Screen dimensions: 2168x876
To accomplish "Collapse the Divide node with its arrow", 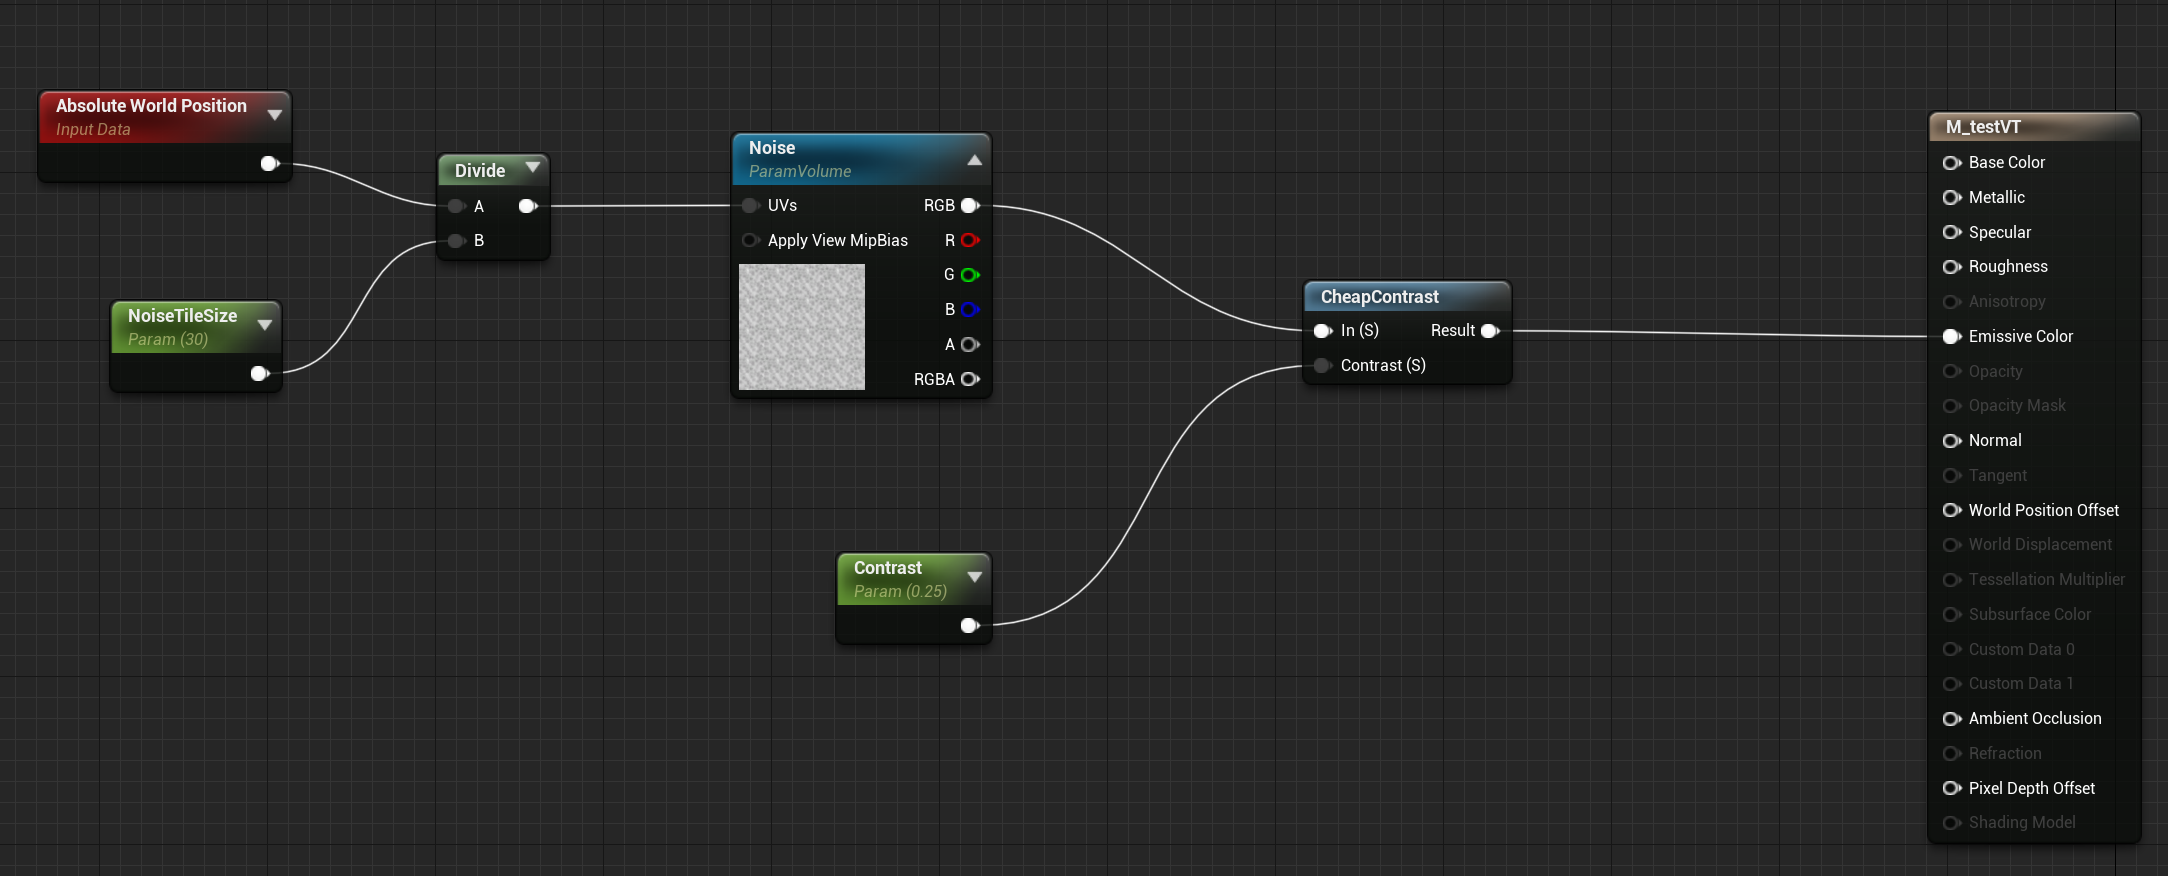I will [x=533, y=167].
